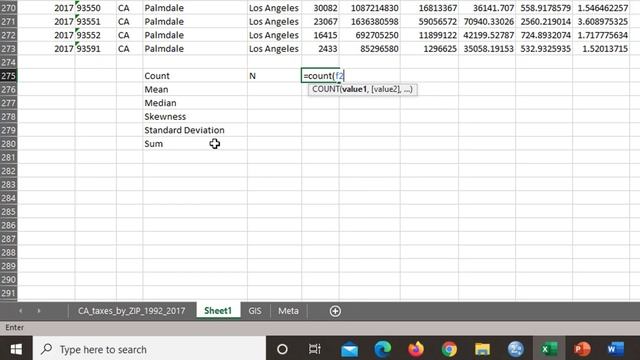Viewport: 640px width, 360px height.
Task: Click Palmdale cell in row 272
Action: point(195,35)
